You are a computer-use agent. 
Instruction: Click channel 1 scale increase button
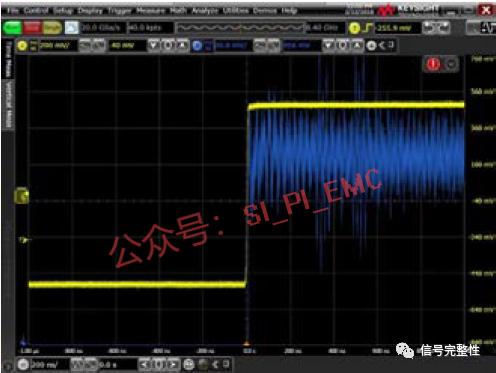(85, 45)
